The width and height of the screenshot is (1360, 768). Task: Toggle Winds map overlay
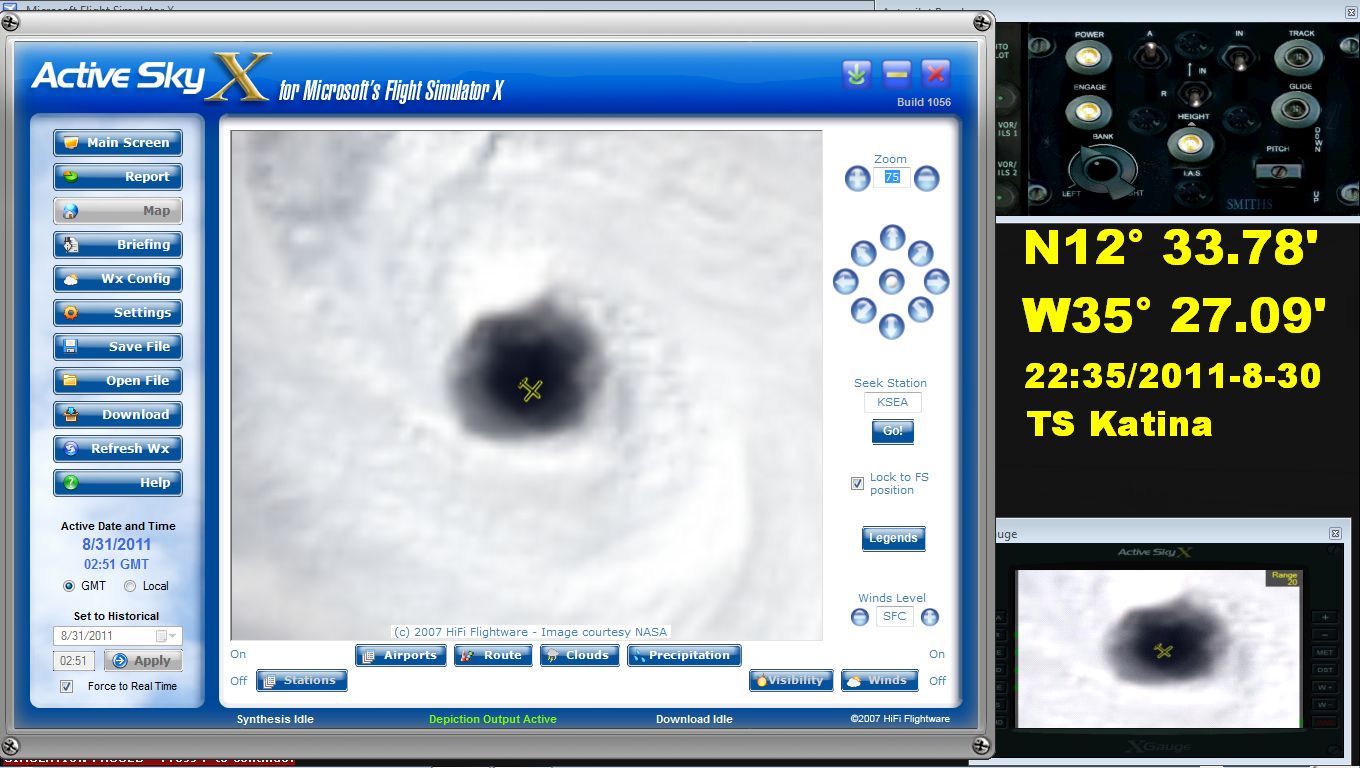pyautogui.click(x=879, y=681)
